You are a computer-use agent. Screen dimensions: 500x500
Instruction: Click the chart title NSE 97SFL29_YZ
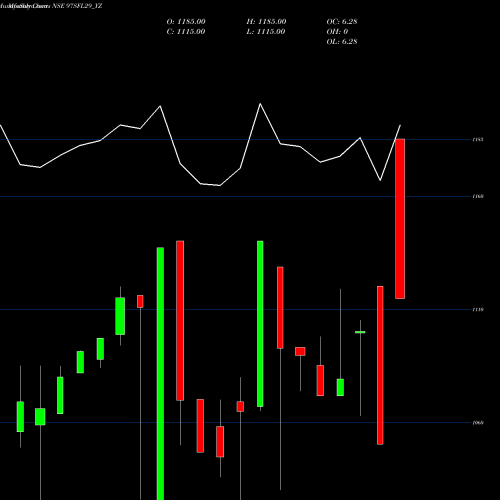click(x=77, y=6)
